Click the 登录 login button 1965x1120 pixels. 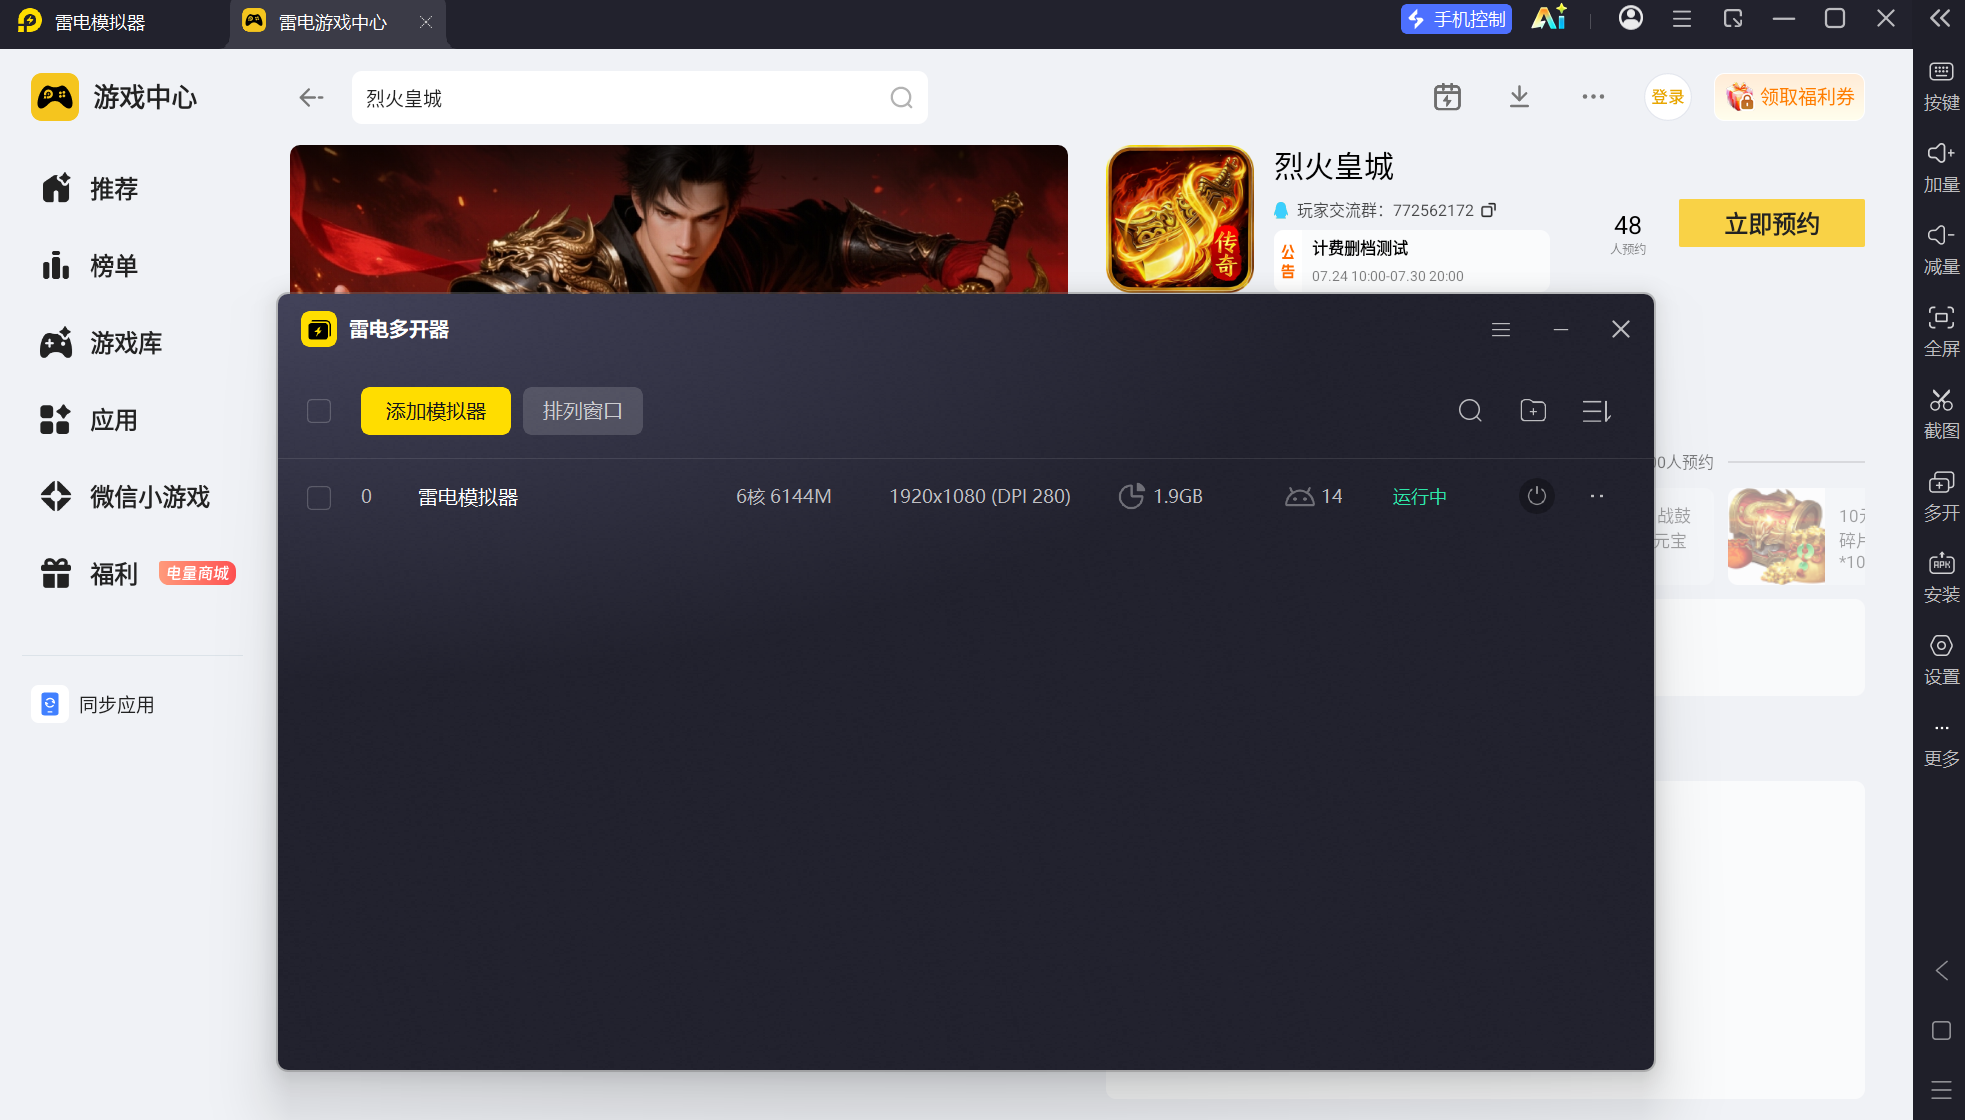[1667, 97]
